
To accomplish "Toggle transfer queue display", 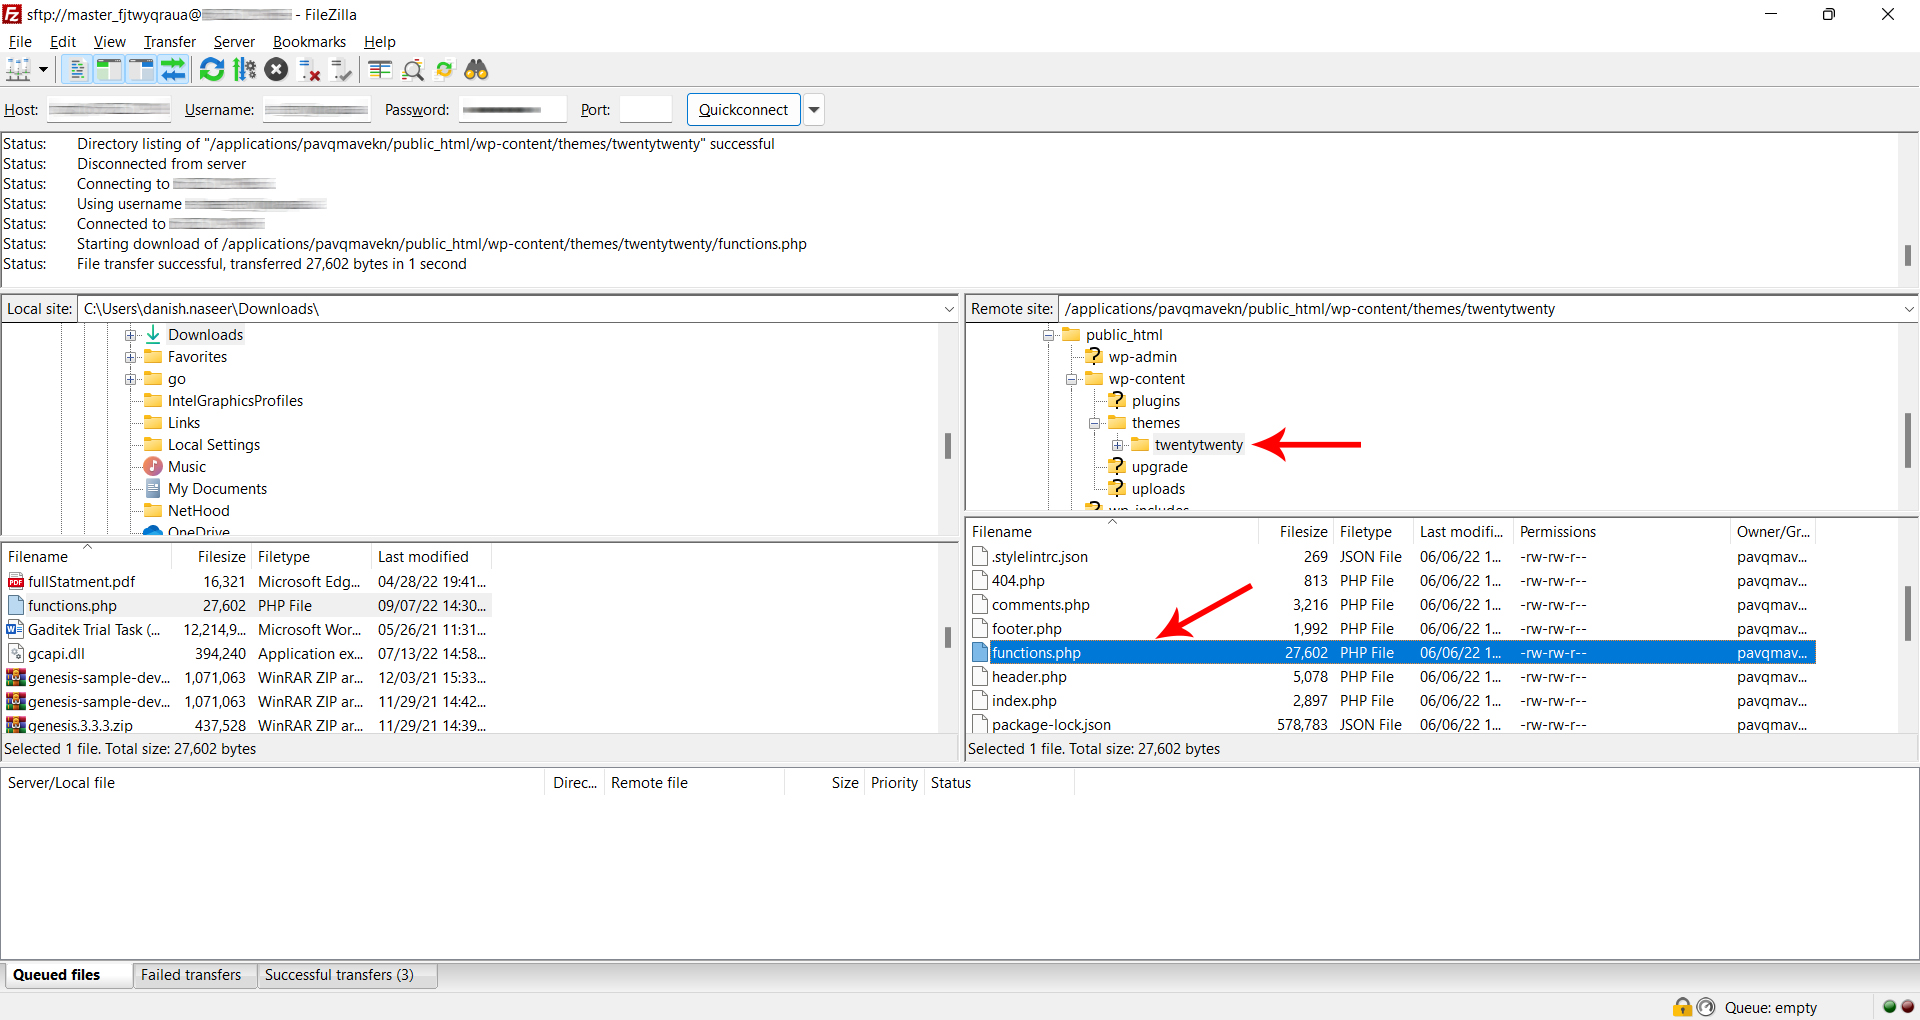I will 173,70.
